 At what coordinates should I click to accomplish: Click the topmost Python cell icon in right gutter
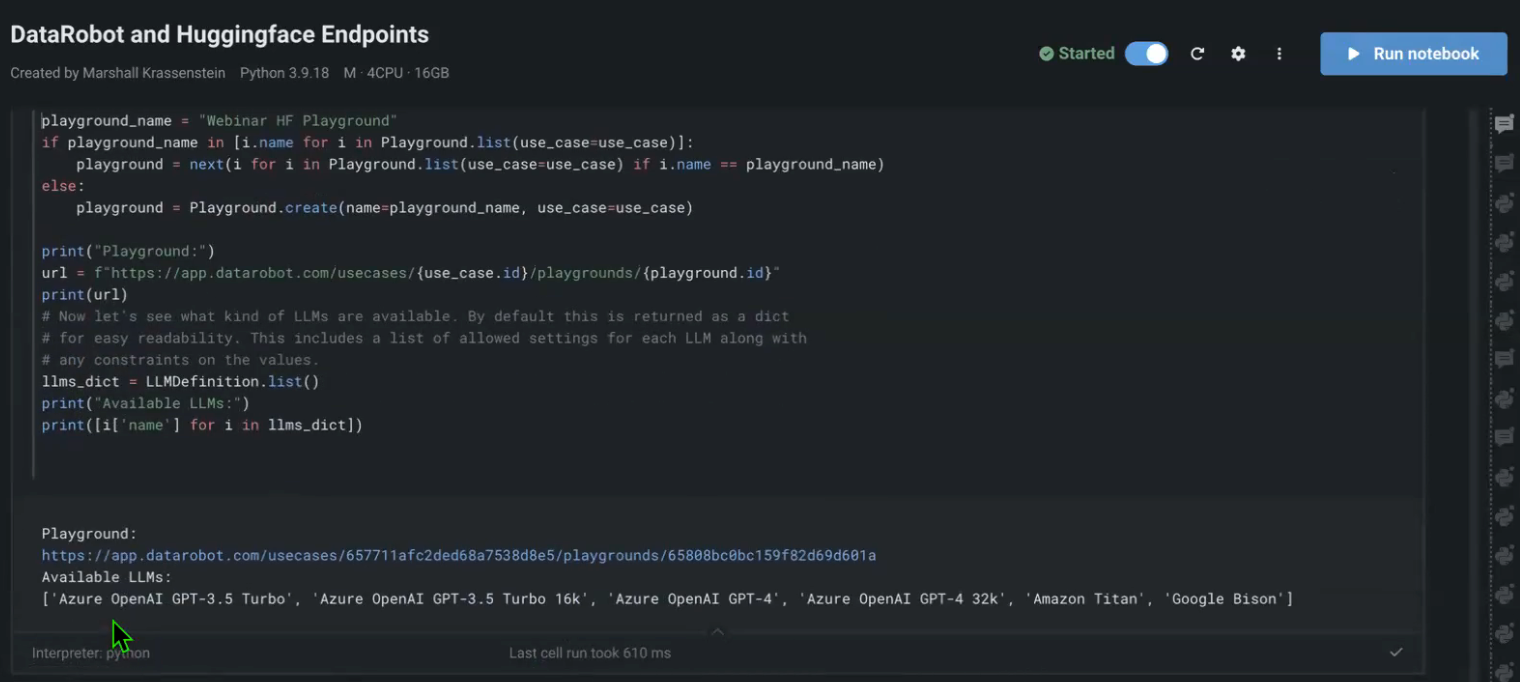tap(1504, 203)
